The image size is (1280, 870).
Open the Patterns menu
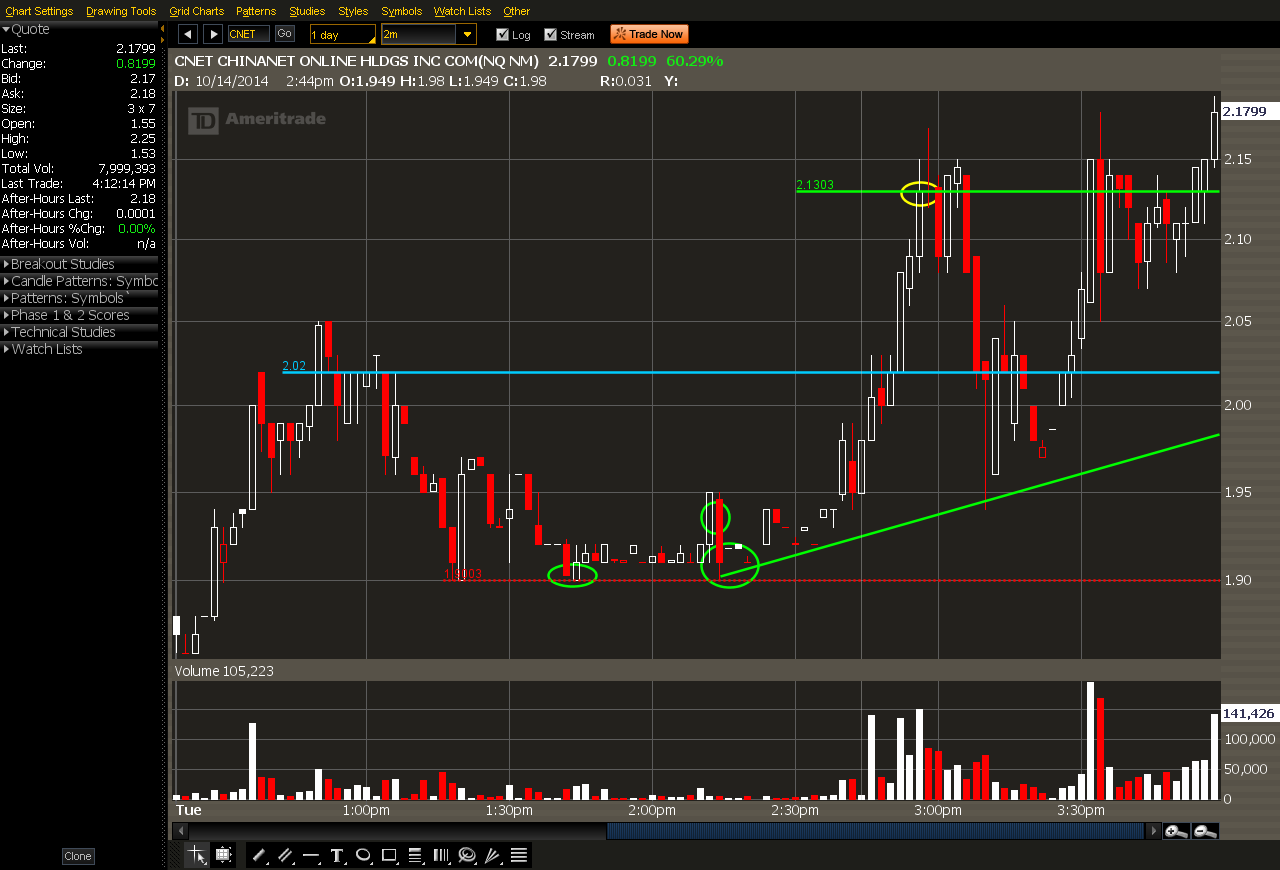click(x=256, y=11)
